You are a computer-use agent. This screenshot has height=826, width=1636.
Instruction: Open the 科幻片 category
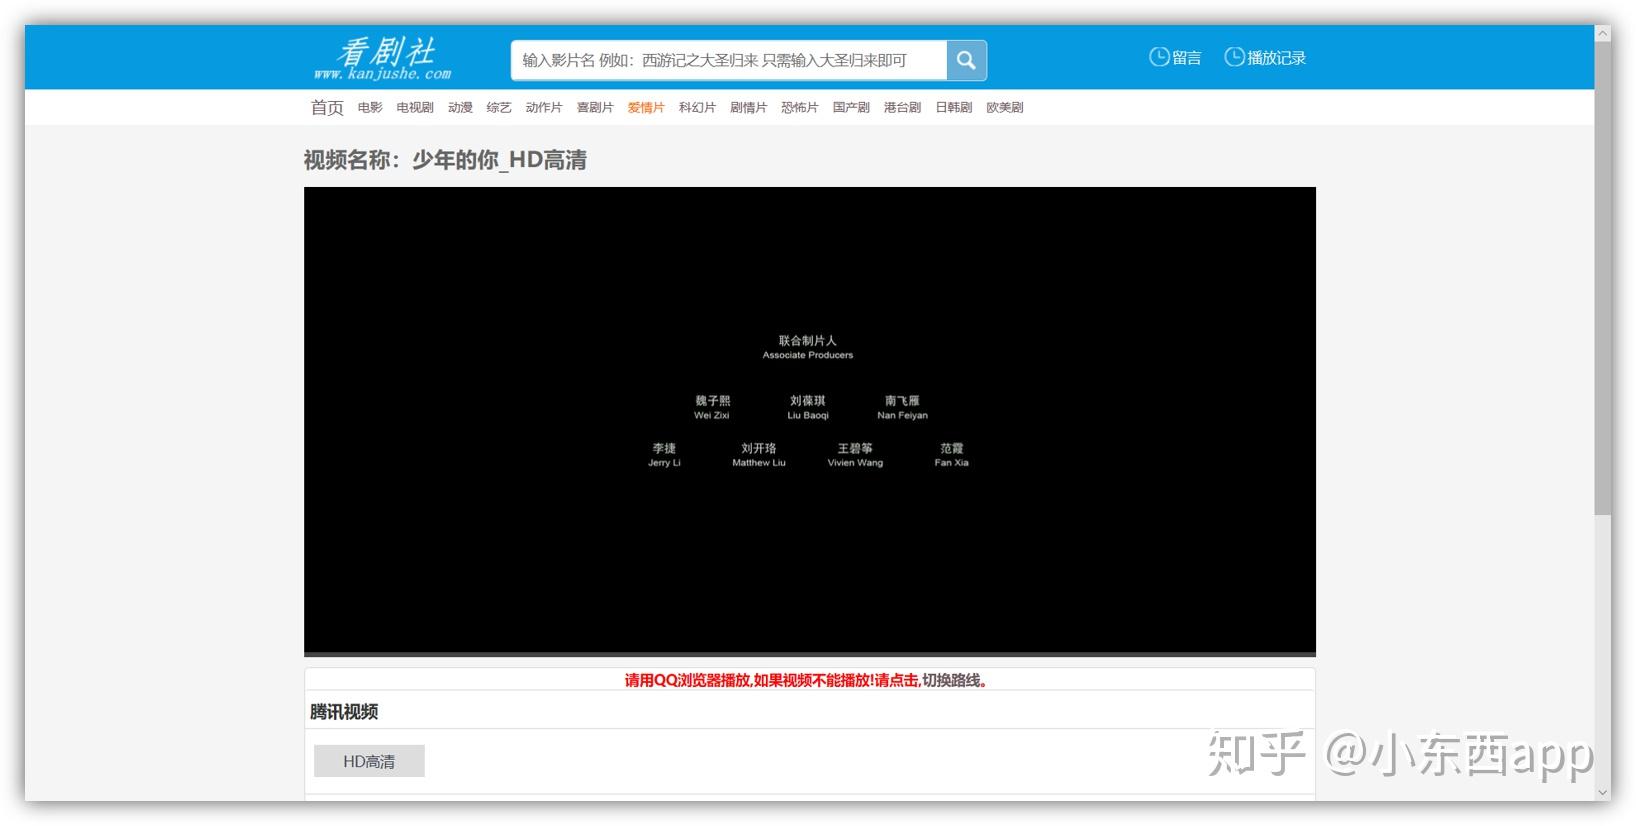click(697, 107)
